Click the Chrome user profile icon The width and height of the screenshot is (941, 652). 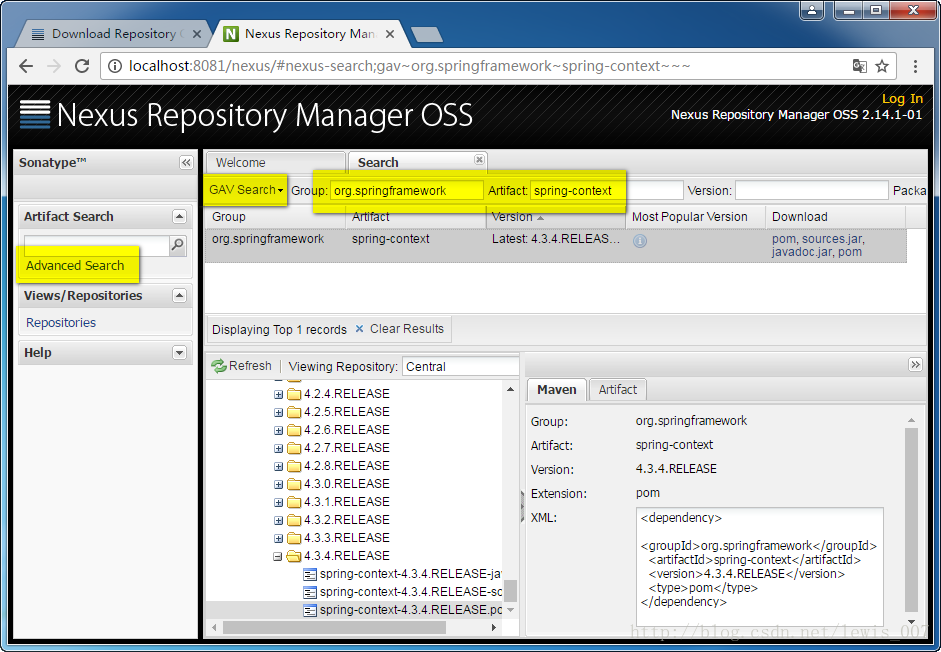[x=812, y=10]
